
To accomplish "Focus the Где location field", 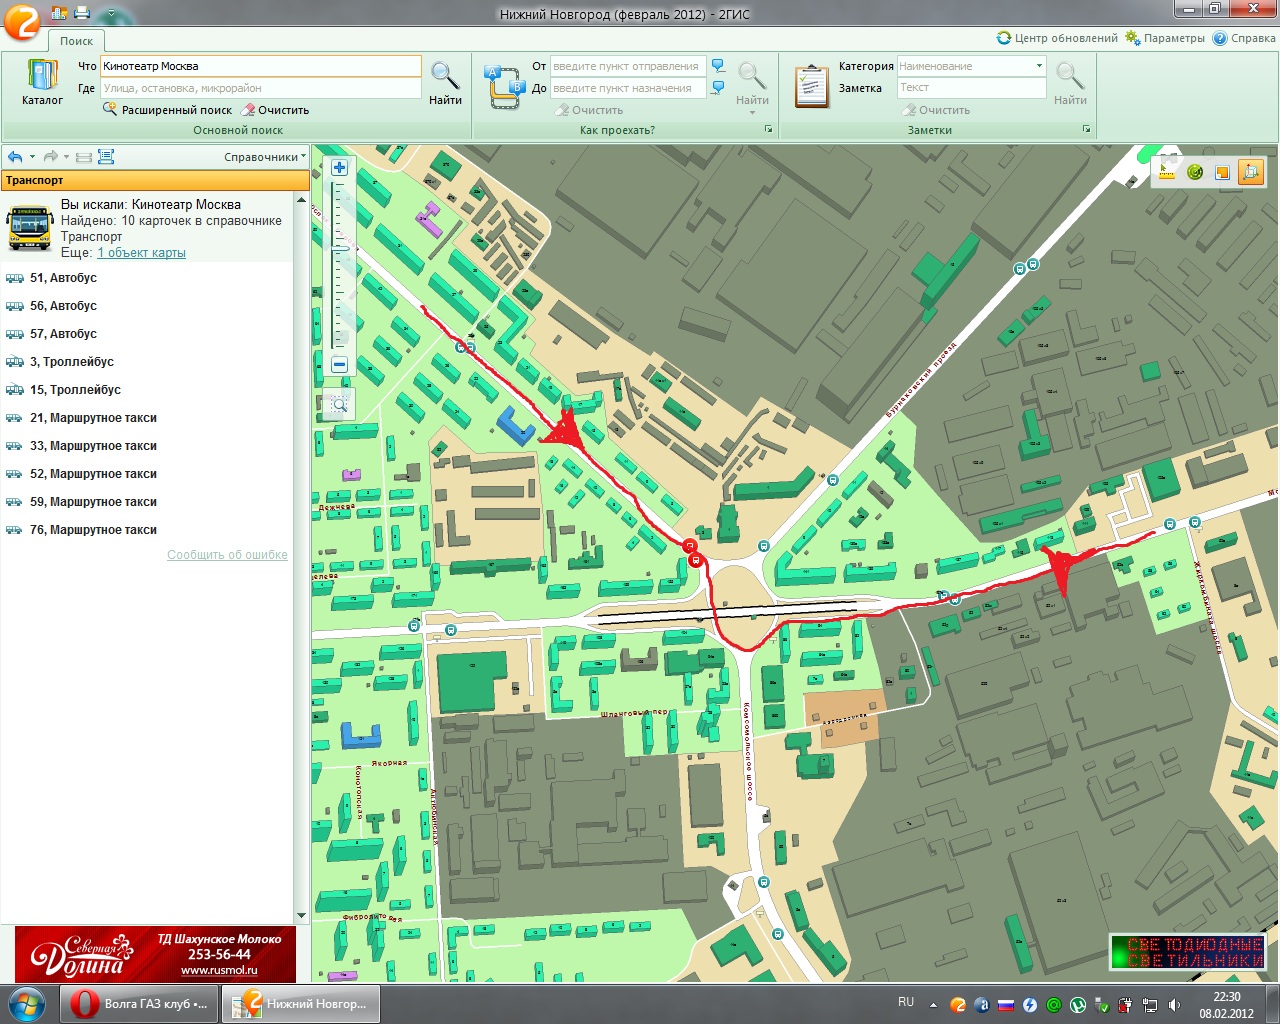I will click(261, 88).
